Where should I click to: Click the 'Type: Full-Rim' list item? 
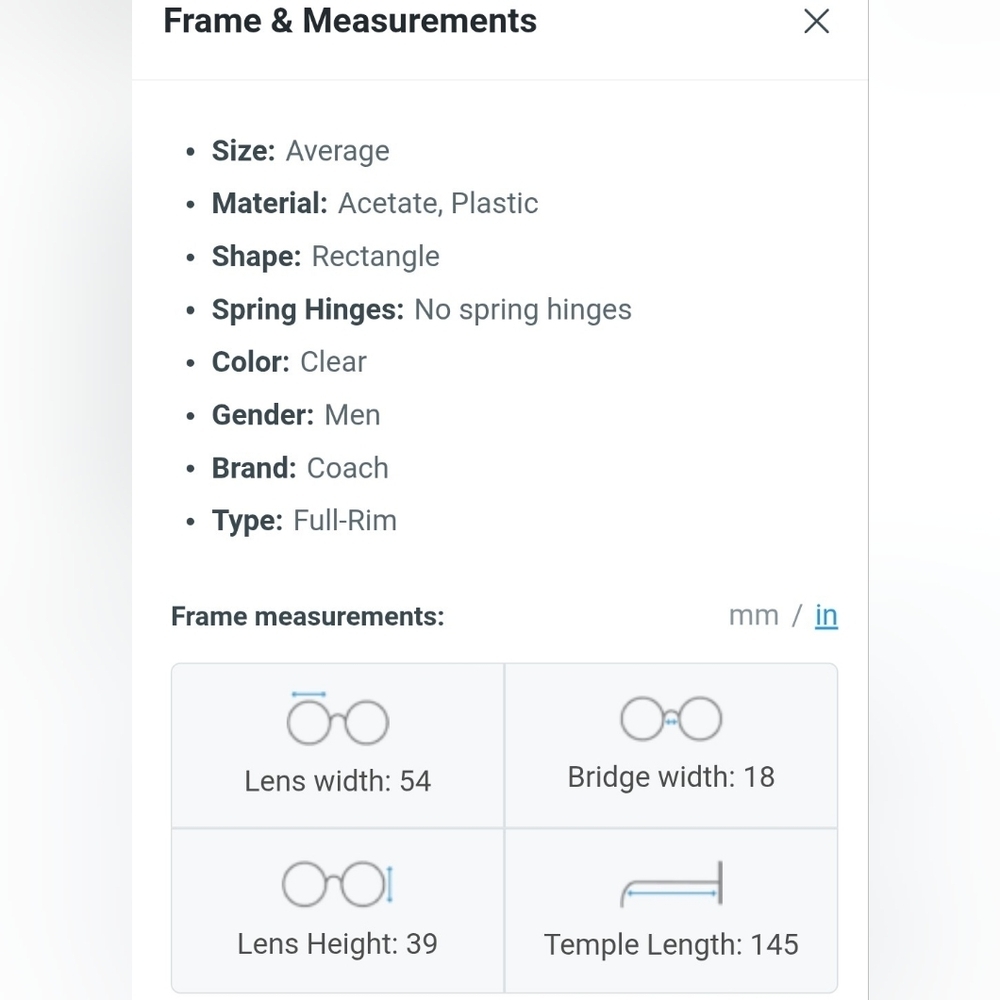coord(304,521)
